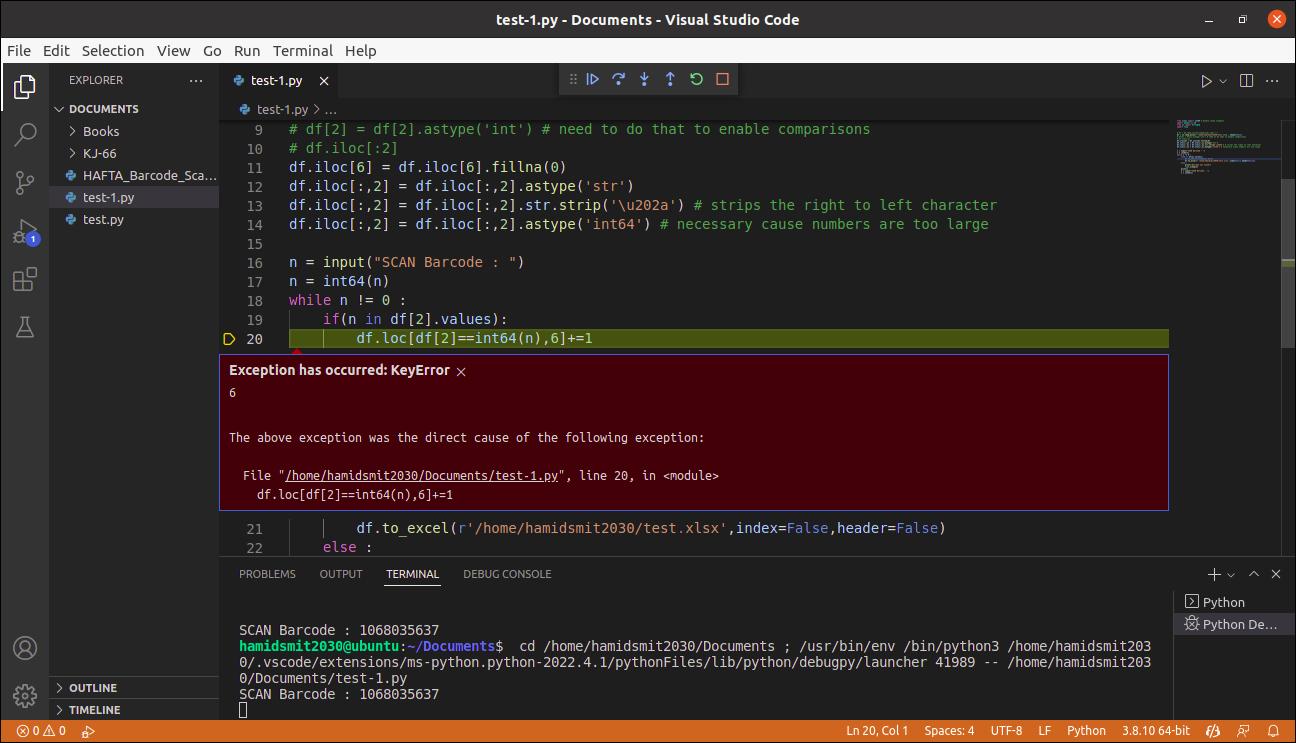Open Explorer views and more actions ellipsis
Screen dimensions: 1296x743
196,80
